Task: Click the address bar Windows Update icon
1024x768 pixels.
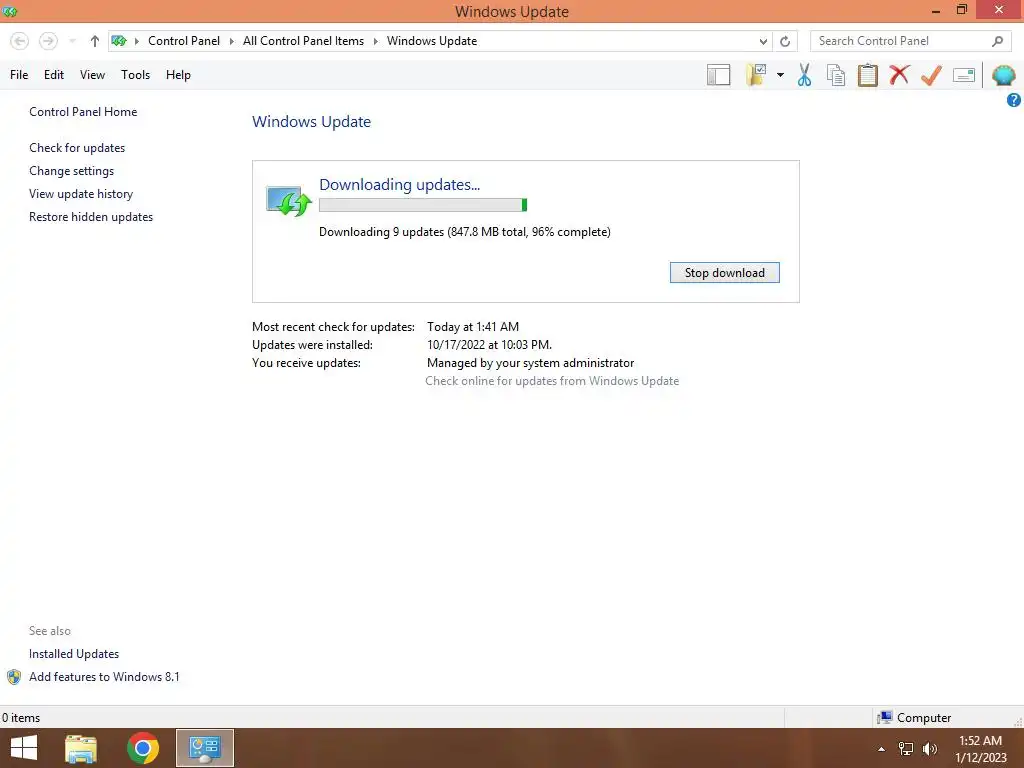Action: [x=119, y=40]
